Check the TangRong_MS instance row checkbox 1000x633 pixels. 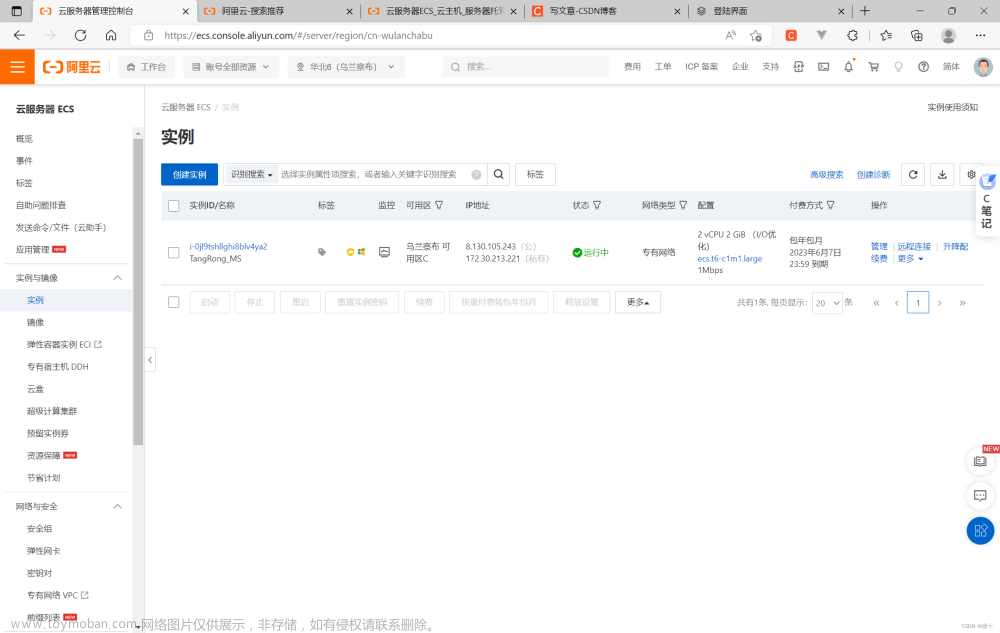[173, 252]
